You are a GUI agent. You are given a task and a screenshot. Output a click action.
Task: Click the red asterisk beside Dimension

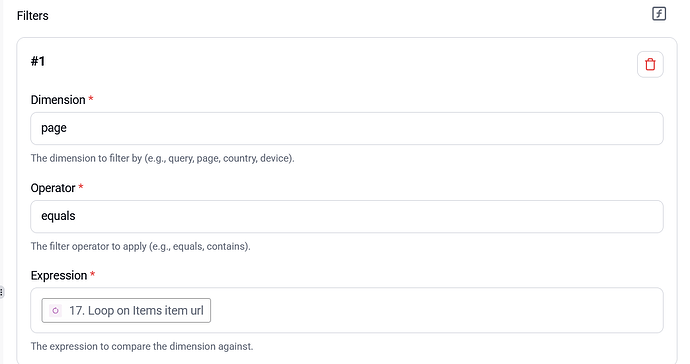tap(91, 99)
